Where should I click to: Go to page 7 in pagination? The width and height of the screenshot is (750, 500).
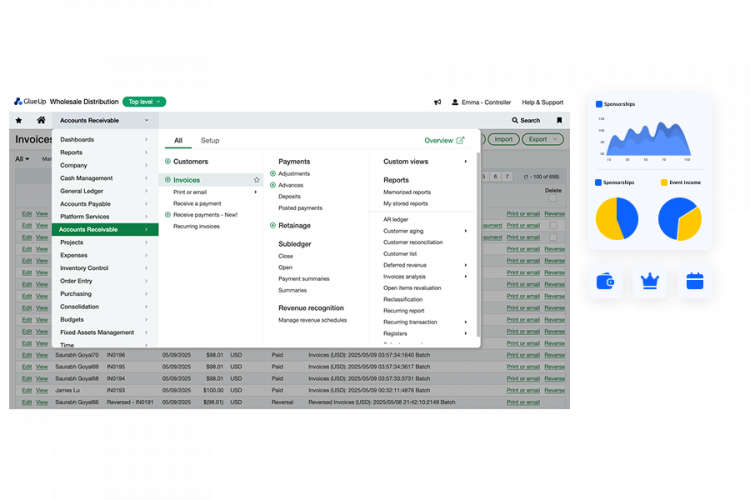pyautogui.click(x=507, y=177)
